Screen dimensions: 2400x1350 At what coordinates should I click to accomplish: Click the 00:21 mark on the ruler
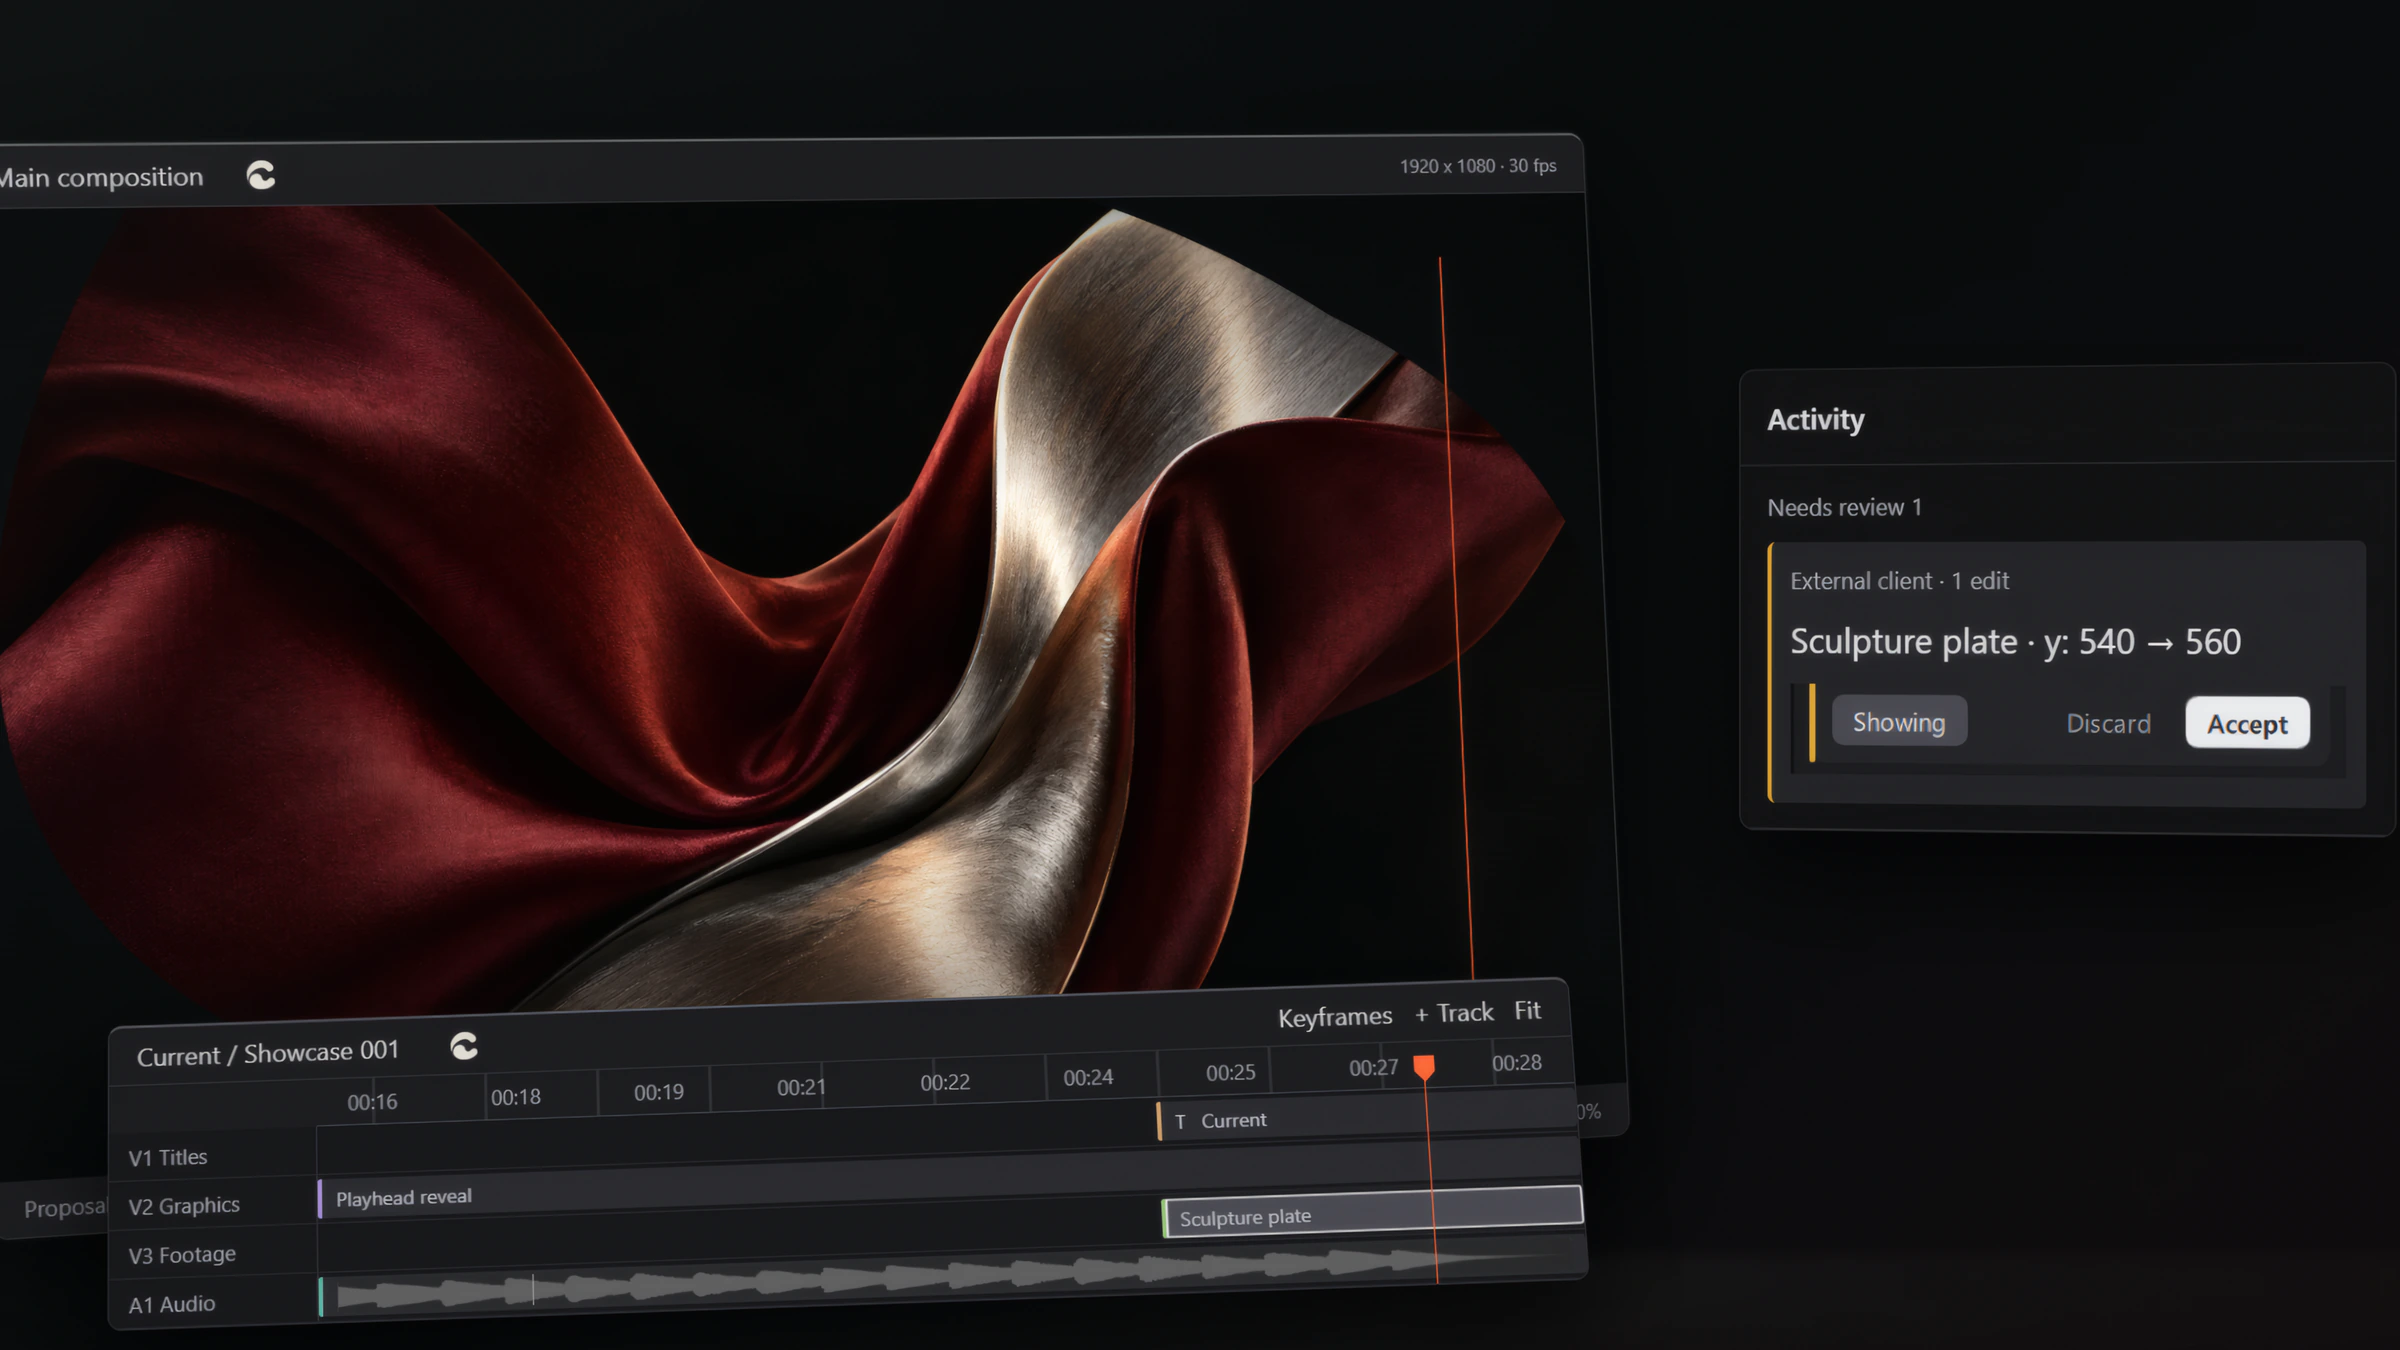(x=801, y=1087)
